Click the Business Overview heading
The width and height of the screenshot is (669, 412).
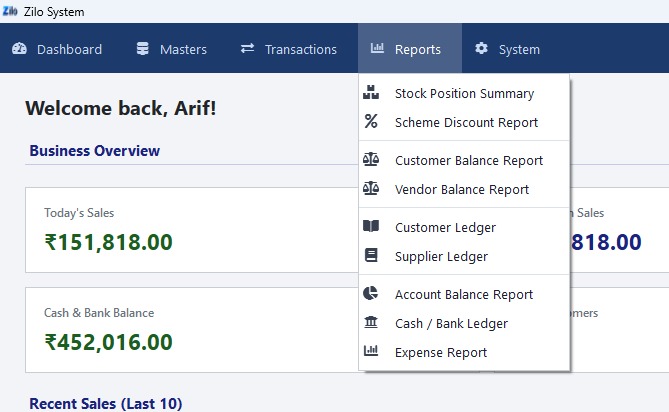94,151
